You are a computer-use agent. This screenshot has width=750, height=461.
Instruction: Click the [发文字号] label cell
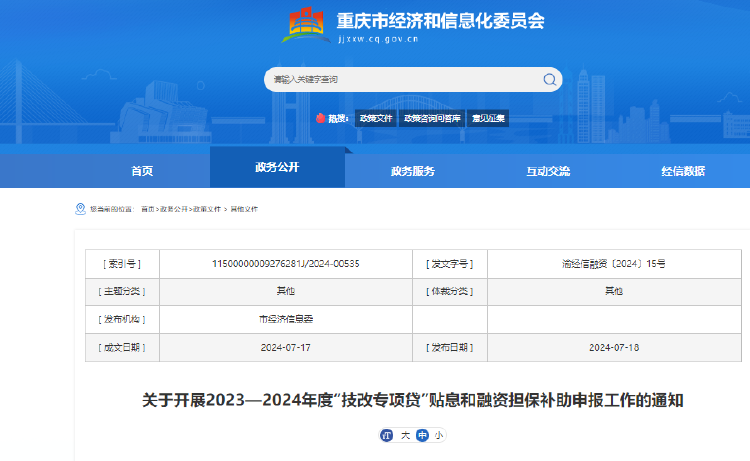tap(450, 263)
